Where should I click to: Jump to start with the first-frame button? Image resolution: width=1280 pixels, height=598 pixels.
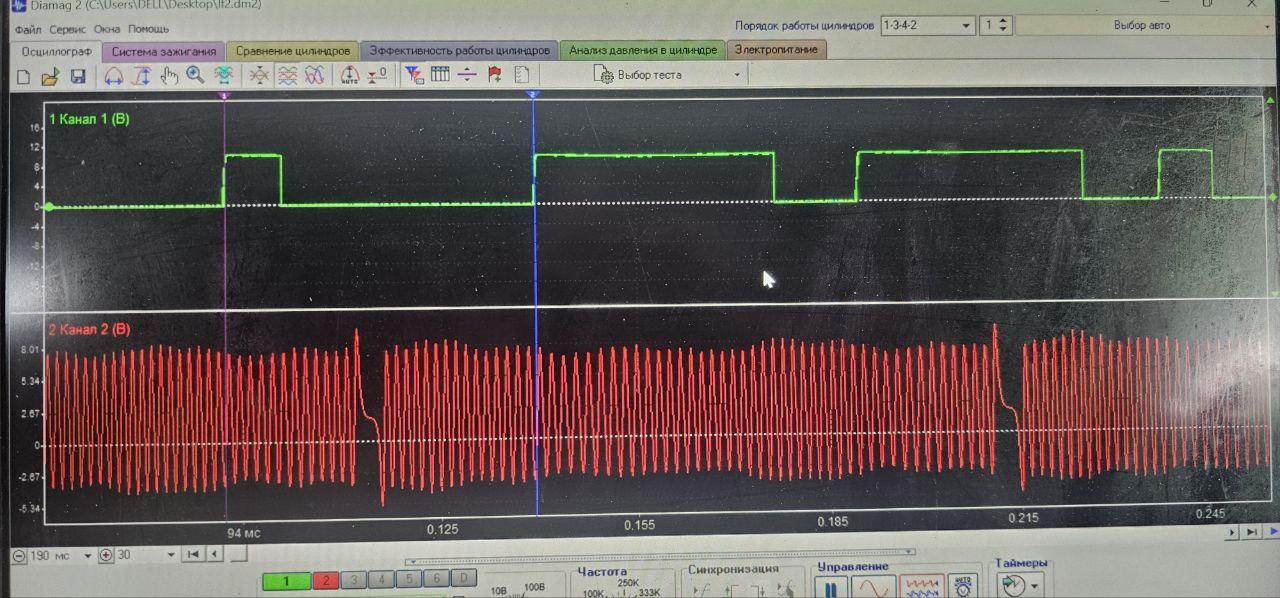tap(195, 554)
